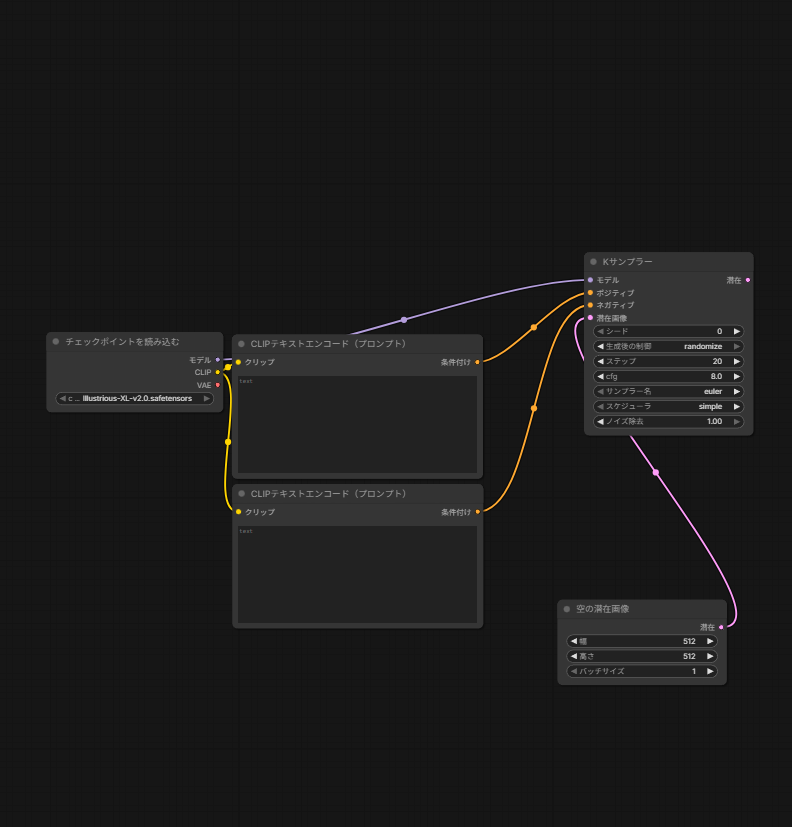This screenshot has height=827, width=792.
Task: Click the ポジティブ input port on Kサンプラー
Action: tap(590, 293)
